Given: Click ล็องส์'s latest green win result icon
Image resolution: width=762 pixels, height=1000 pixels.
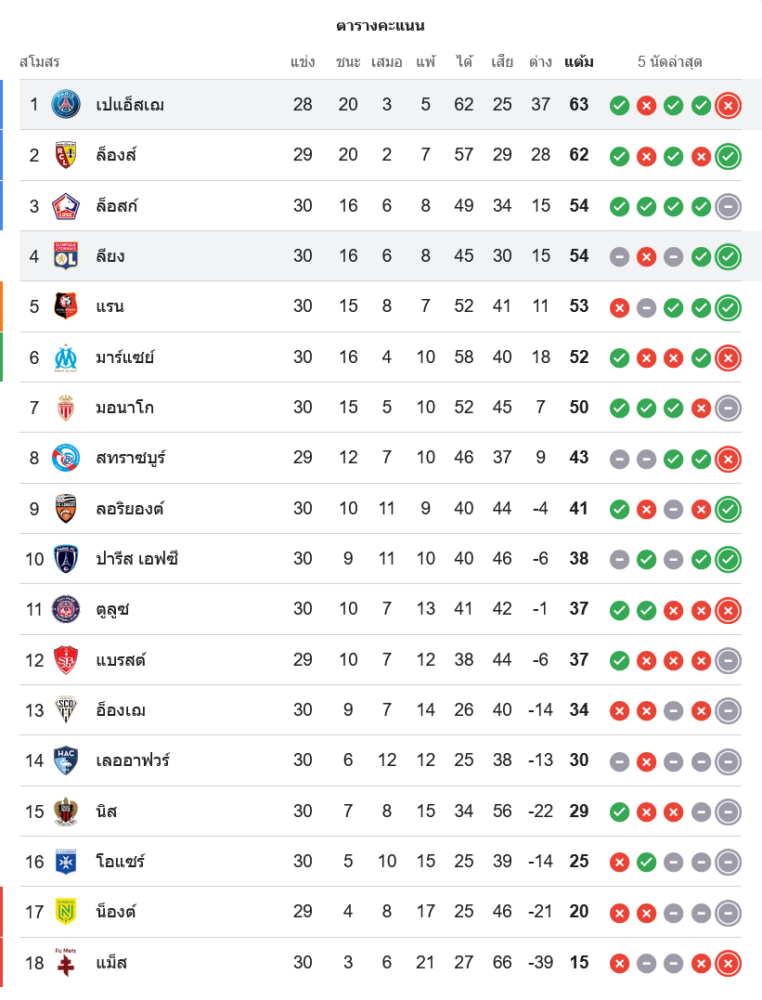Looking at the screenshot, I should [x=728, y=156].
